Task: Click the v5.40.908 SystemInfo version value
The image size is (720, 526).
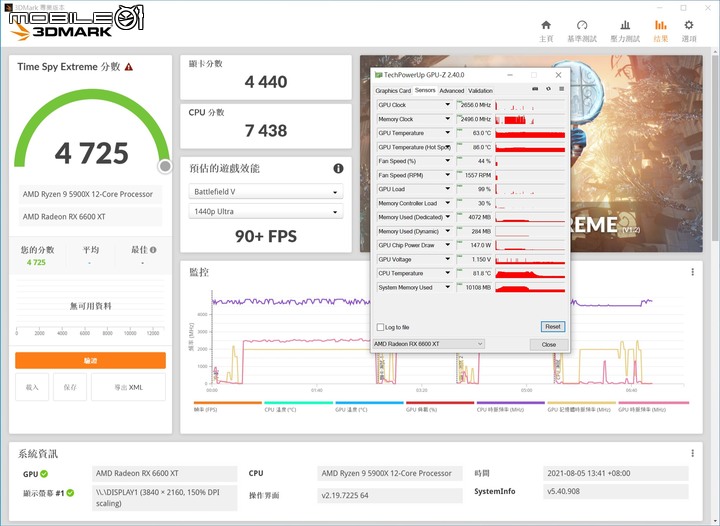Action: pyautogui.click(x=616, y=491)
